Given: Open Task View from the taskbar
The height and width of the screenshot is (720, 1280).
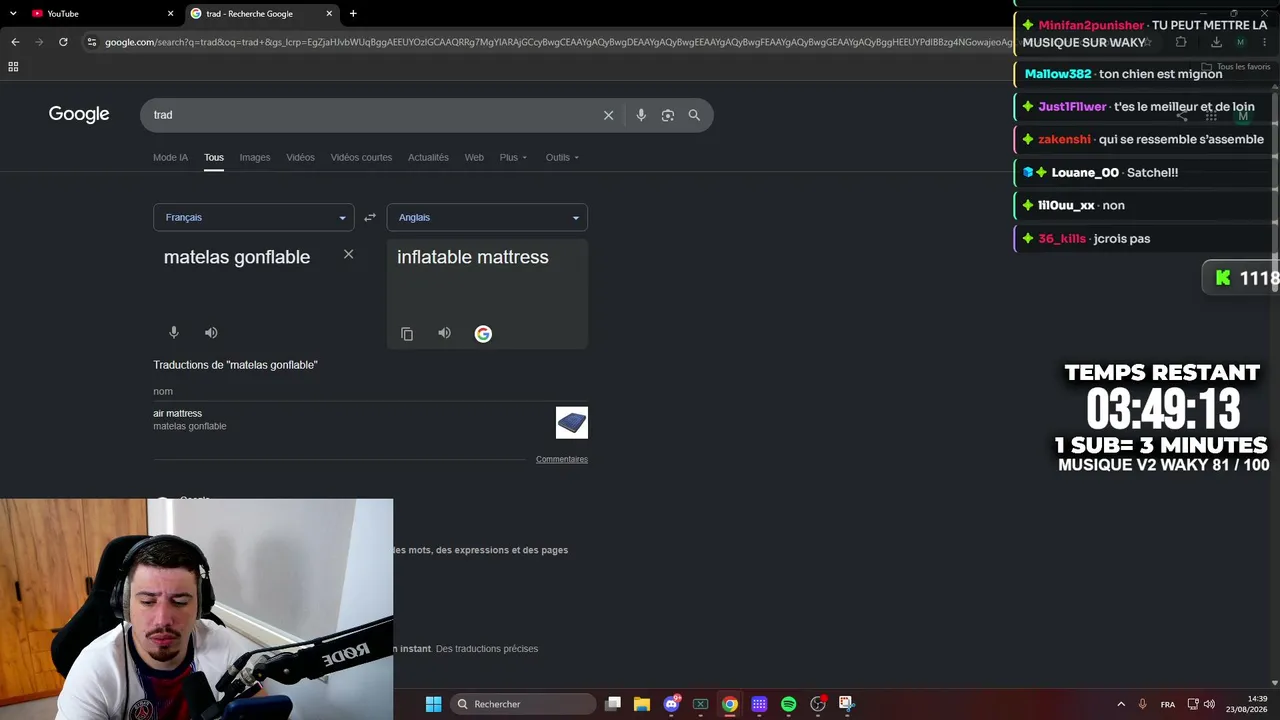Looking at the screenshot, I should [x=613, y=704].
